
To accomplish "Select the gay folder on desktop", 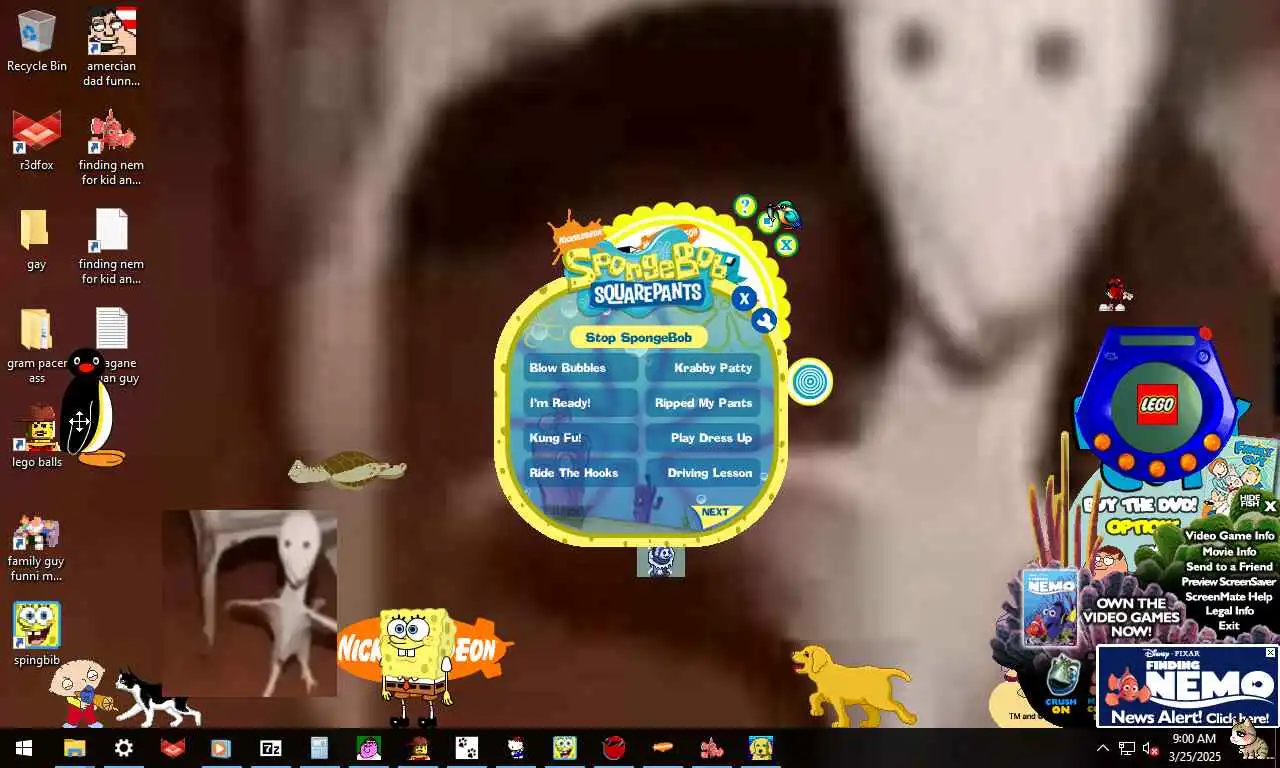I will [36, 240].
